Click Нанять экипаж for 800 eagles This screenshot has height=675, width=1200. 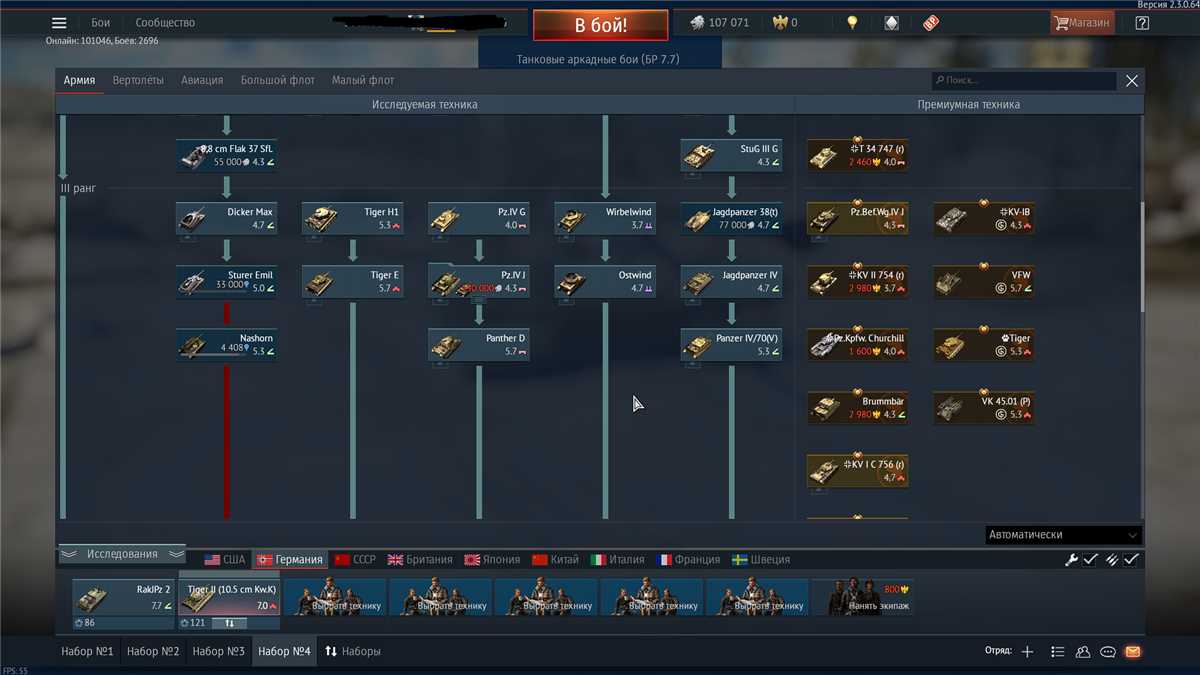click(x=863, y=597)
